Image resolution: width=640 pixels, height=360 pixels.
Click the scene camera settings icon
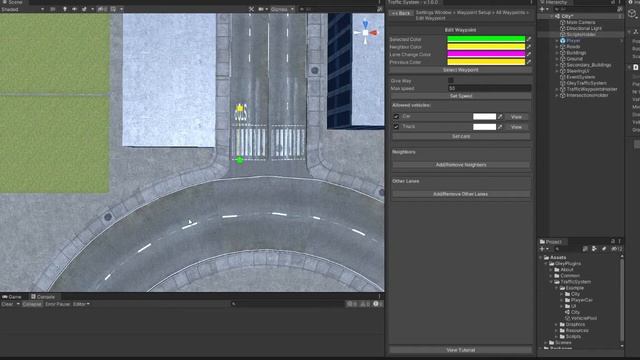[x=261, y=9]
